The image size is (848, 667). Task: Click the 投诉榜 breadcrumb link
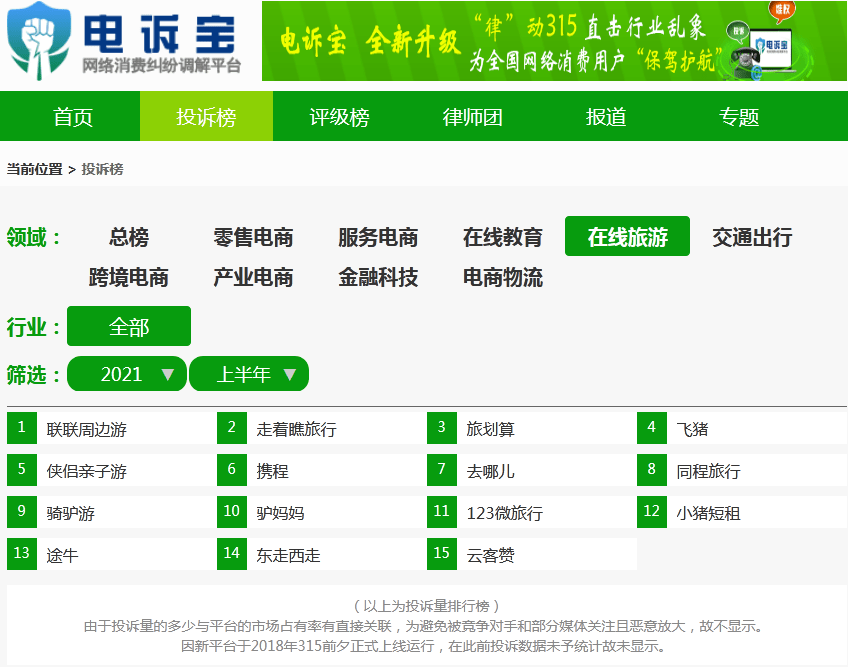(x=102, y=169)
